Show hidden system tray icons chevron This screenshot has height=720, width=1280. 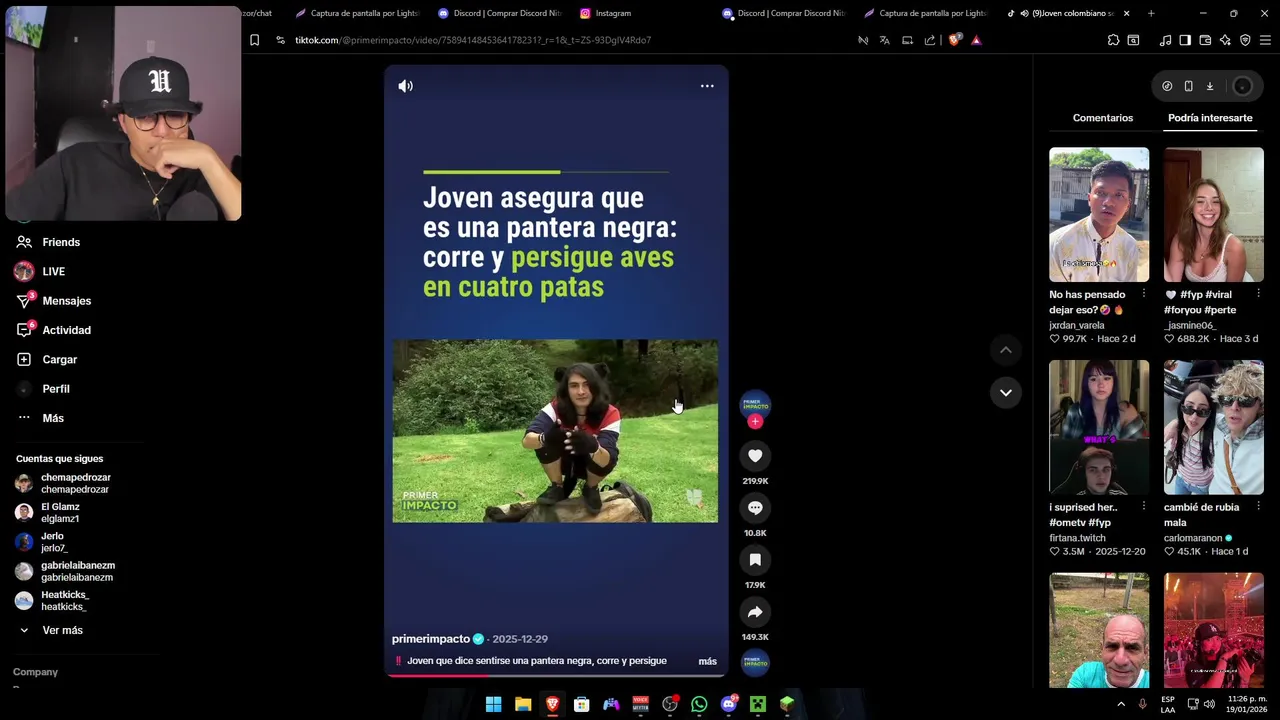(1121, 704)
